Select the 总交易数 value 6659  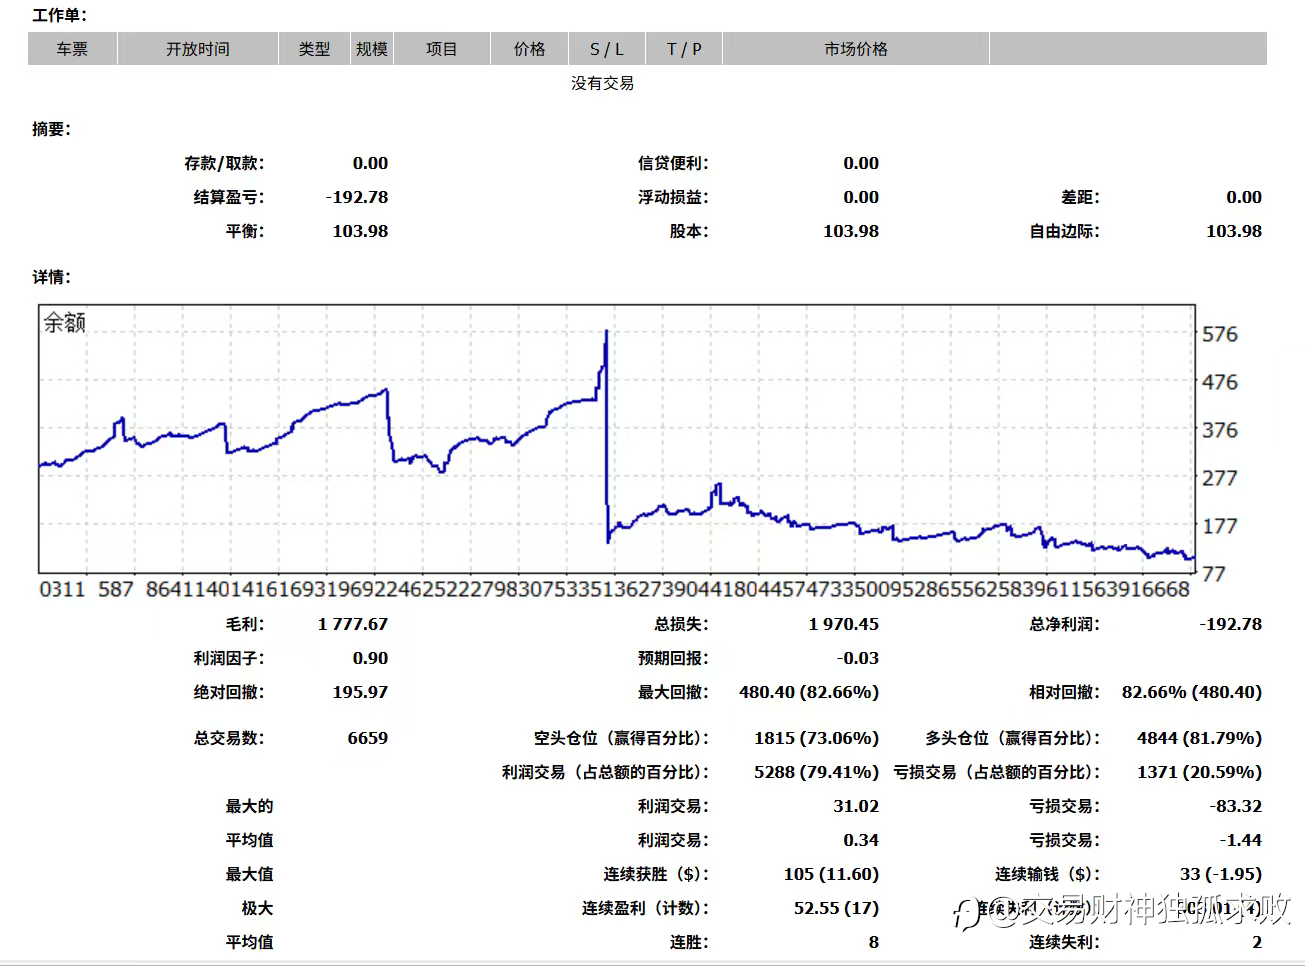pos(368,738)
